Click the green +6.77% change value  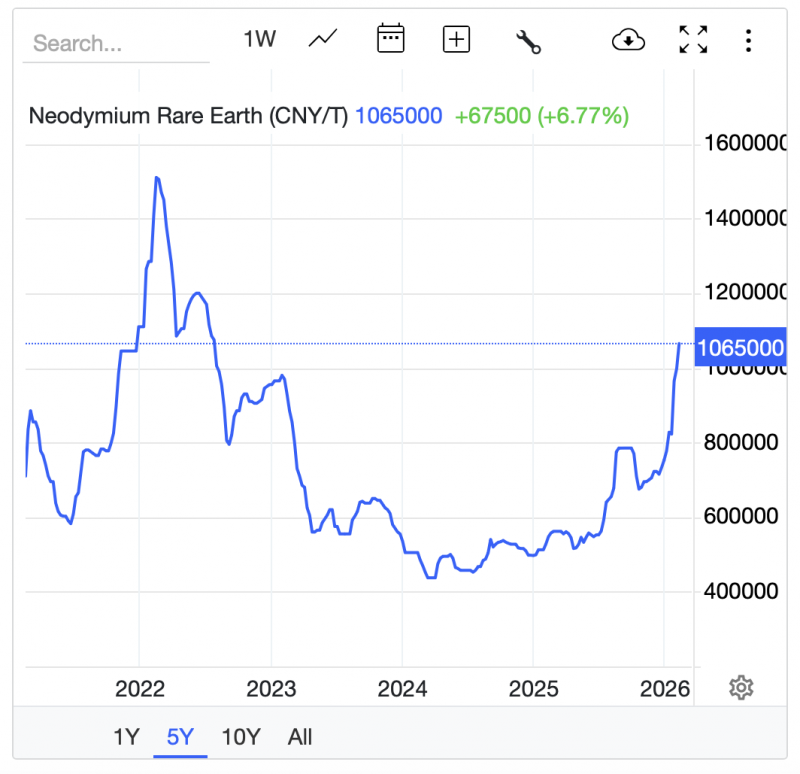point(583,116)
